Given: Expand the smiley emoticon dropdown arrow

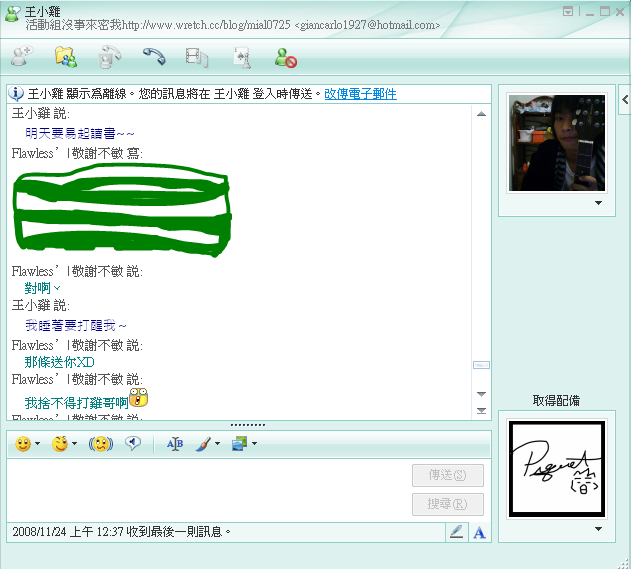Looking at the screenshot, I should [x=37, y=444].
